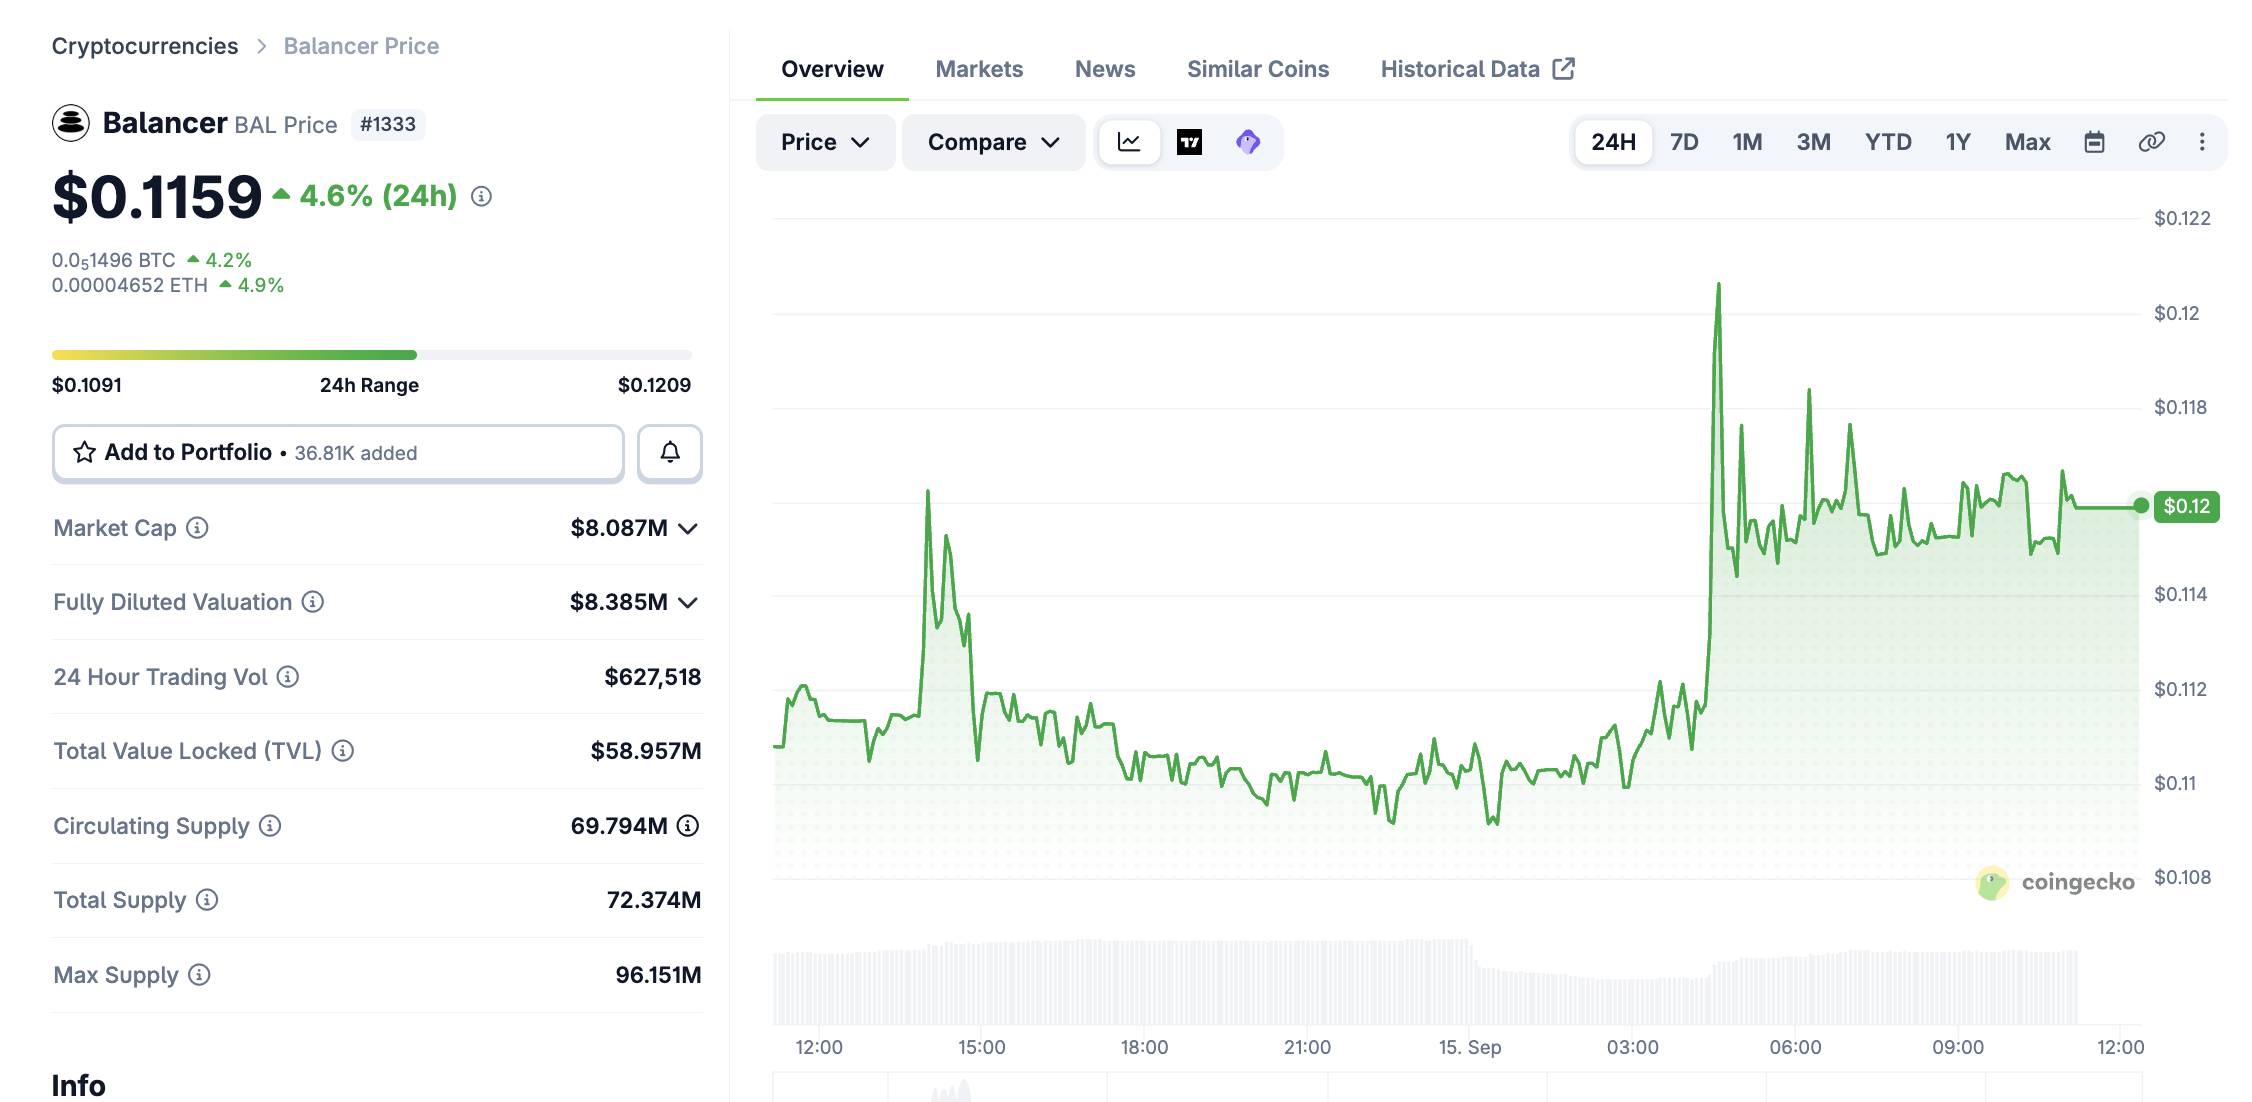Click the 24h Range progress bar
The image size is (2252, 1102).
[x=372, y=355]
